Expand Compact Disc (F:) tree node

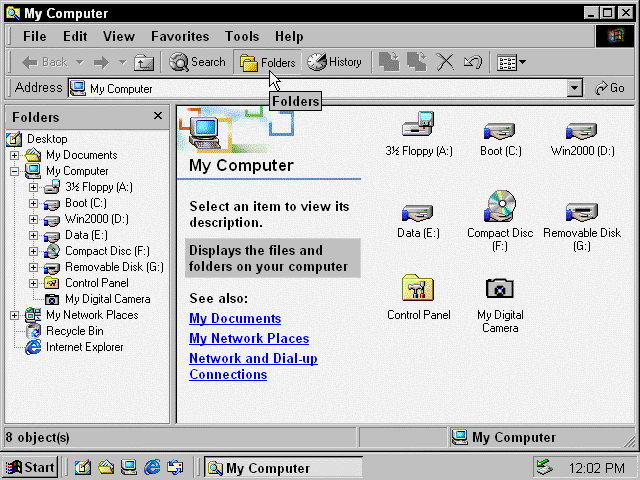pyautogui.click(x=33, y=251)
